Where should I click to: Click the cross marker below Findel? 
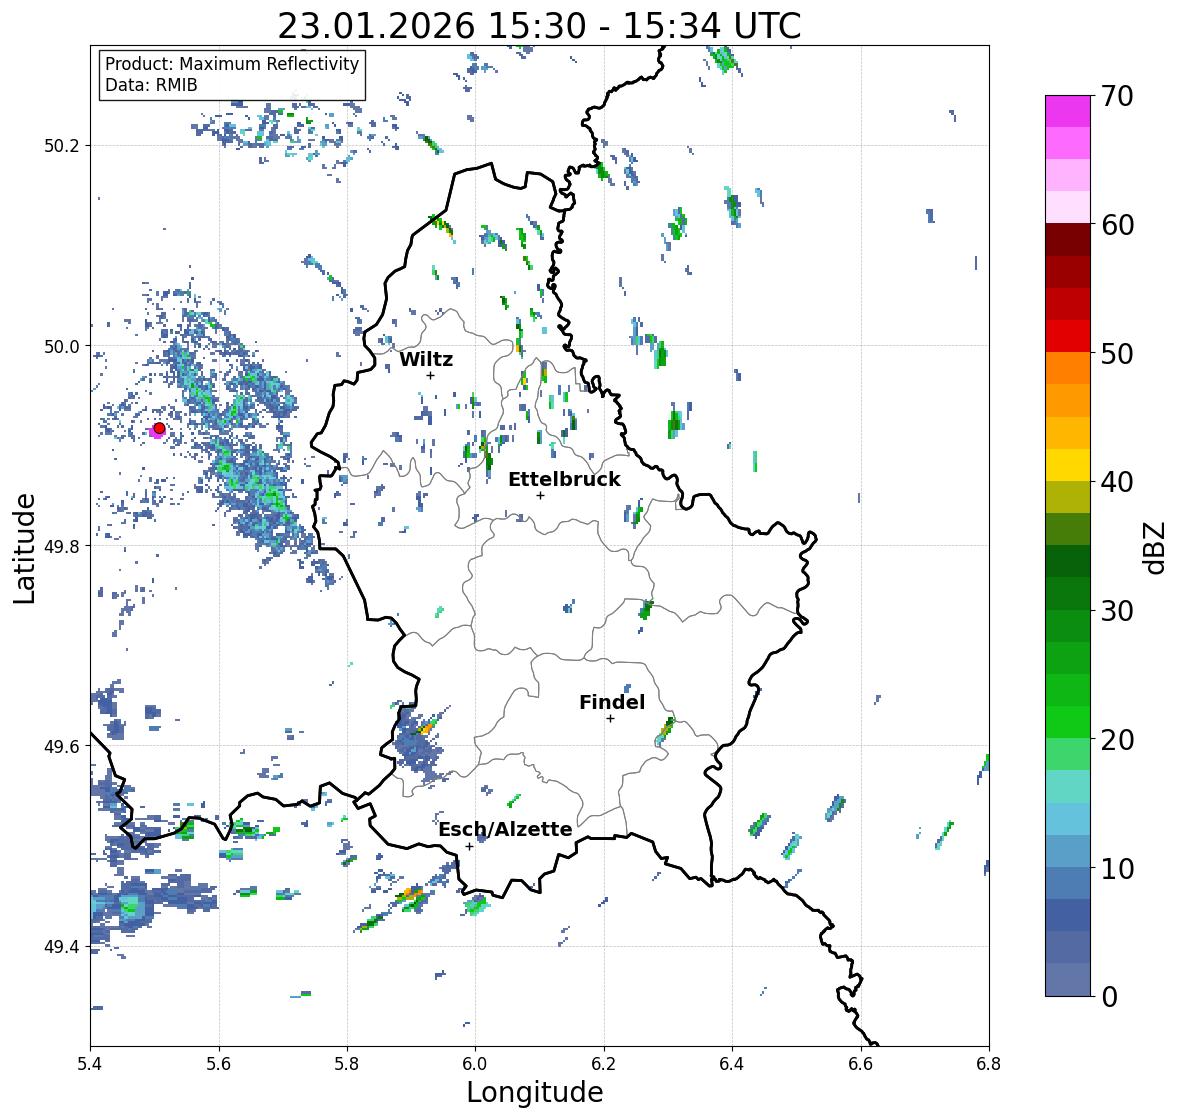611,719
